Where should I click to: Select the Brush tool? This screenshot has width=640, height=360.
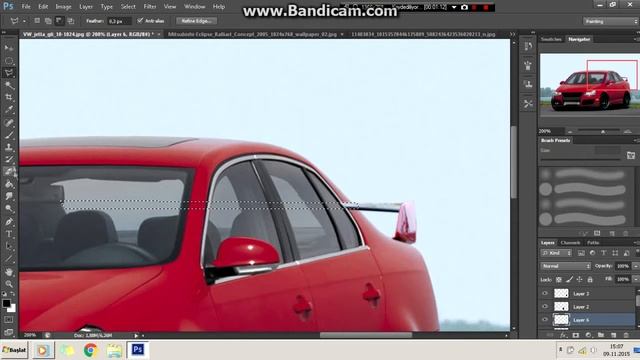(x=9, y=135)
